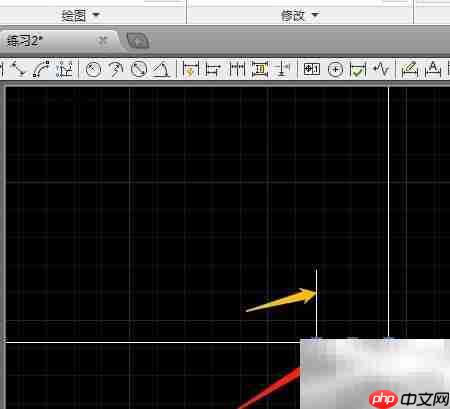The width and height of the screenshot is (450, 409).
Task: Pick the Diameter dimension tool
Action: [x=139, y=70]
